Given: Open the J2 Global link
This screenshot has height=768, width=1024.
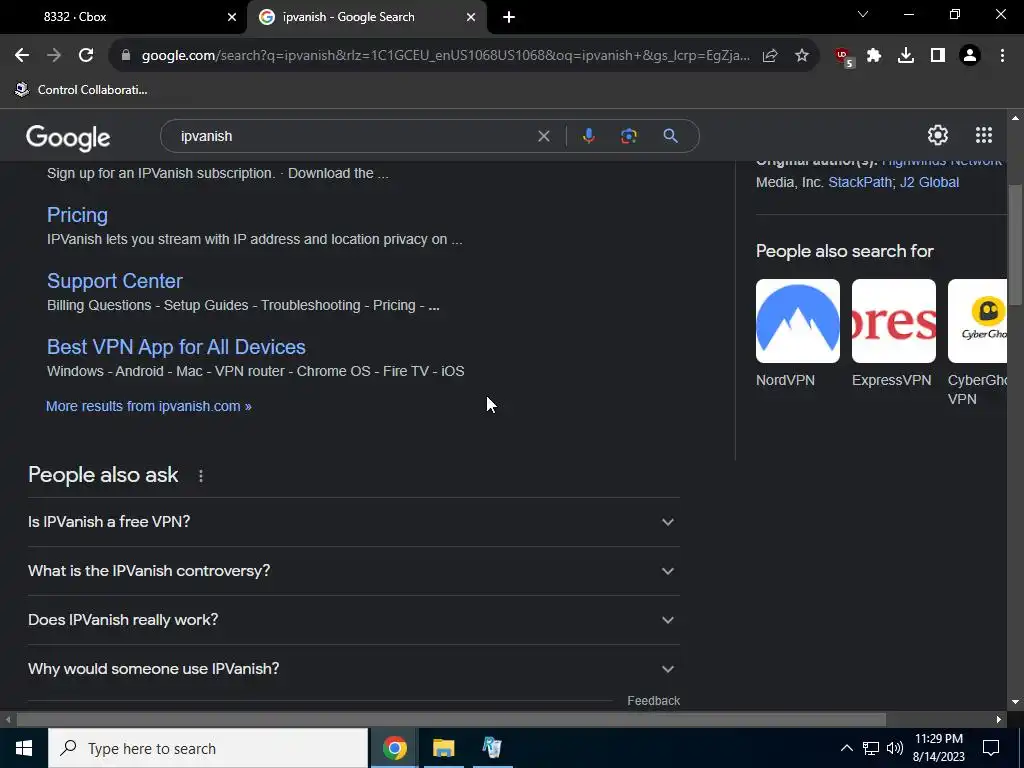Looking at the screenshot, I should click(929, 182).
